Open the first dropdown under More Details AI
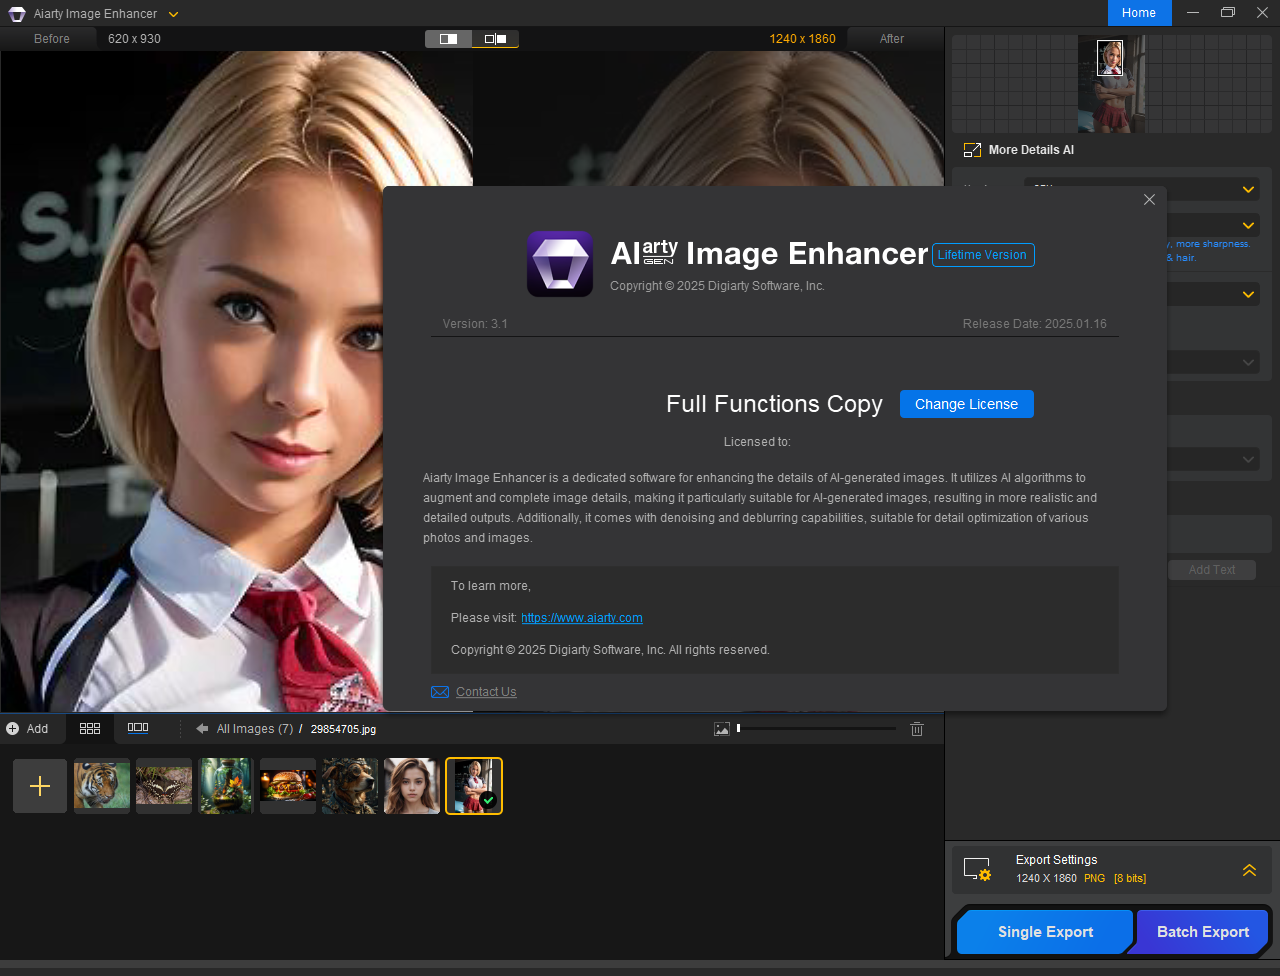The image size is (1280, 976). click(x=1142, y=189)
